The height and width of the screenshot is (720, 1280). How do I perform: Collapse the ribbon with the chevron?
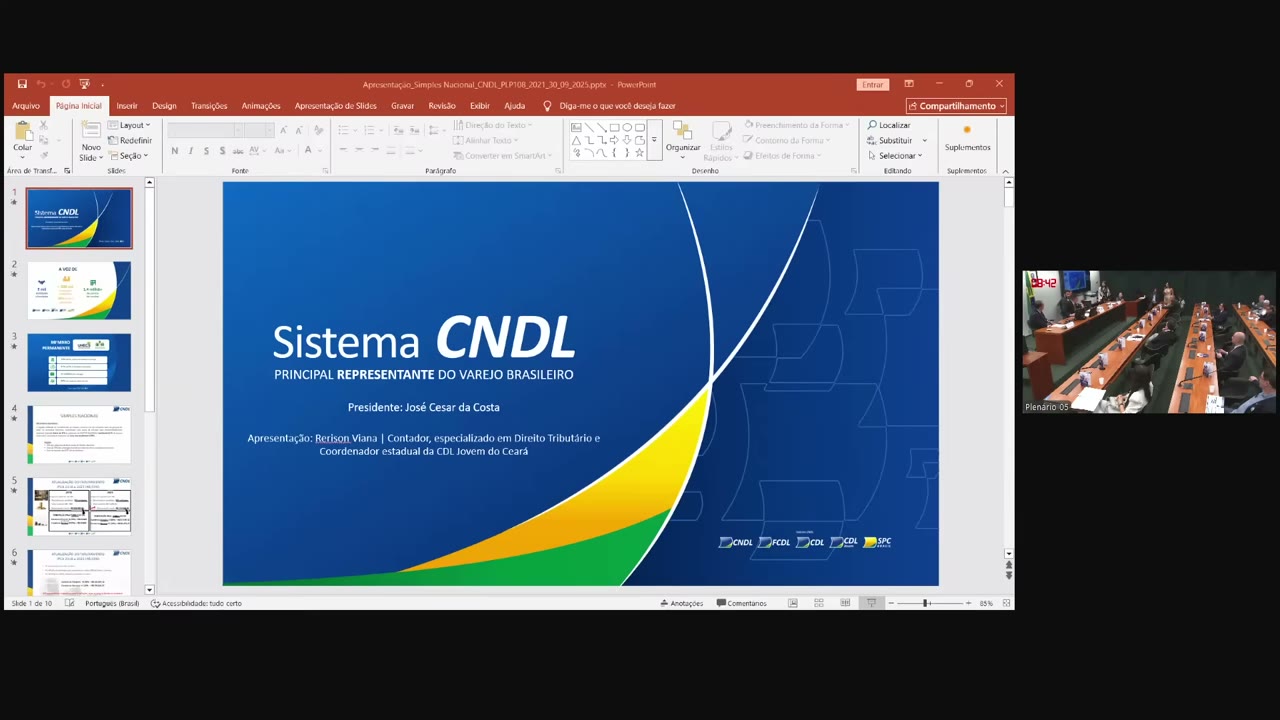1005,171
